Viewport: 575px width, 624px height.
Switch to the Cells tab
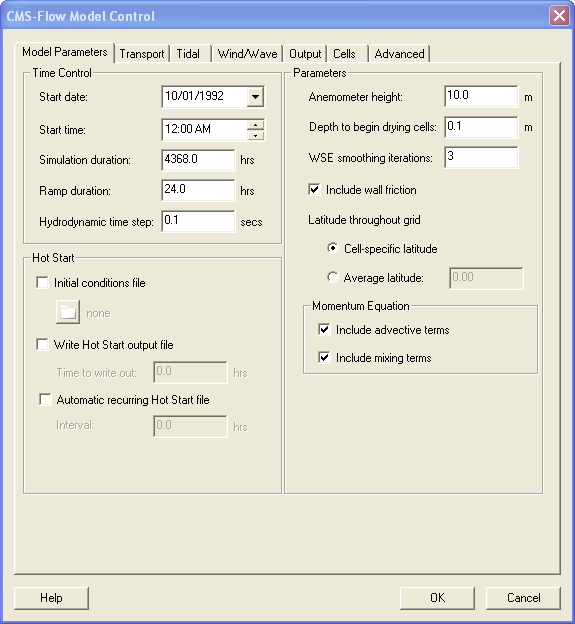tap(345, 54)
